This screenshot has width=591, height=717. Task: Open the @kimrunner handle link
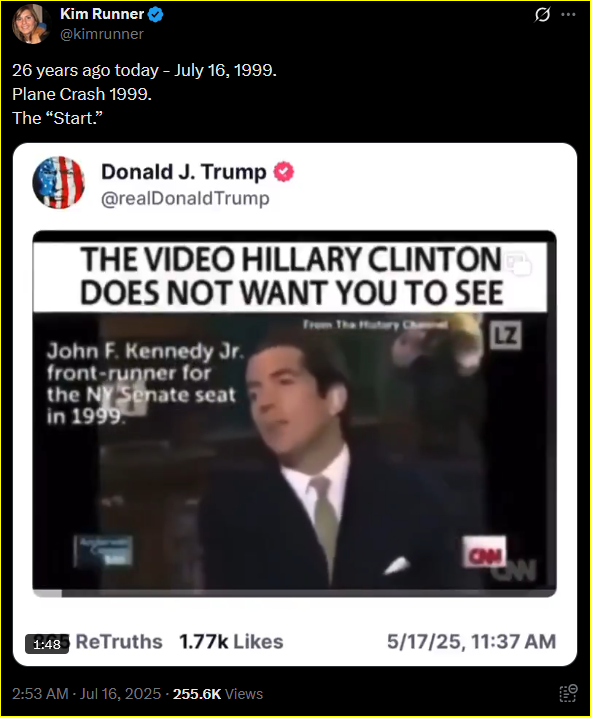102,34
